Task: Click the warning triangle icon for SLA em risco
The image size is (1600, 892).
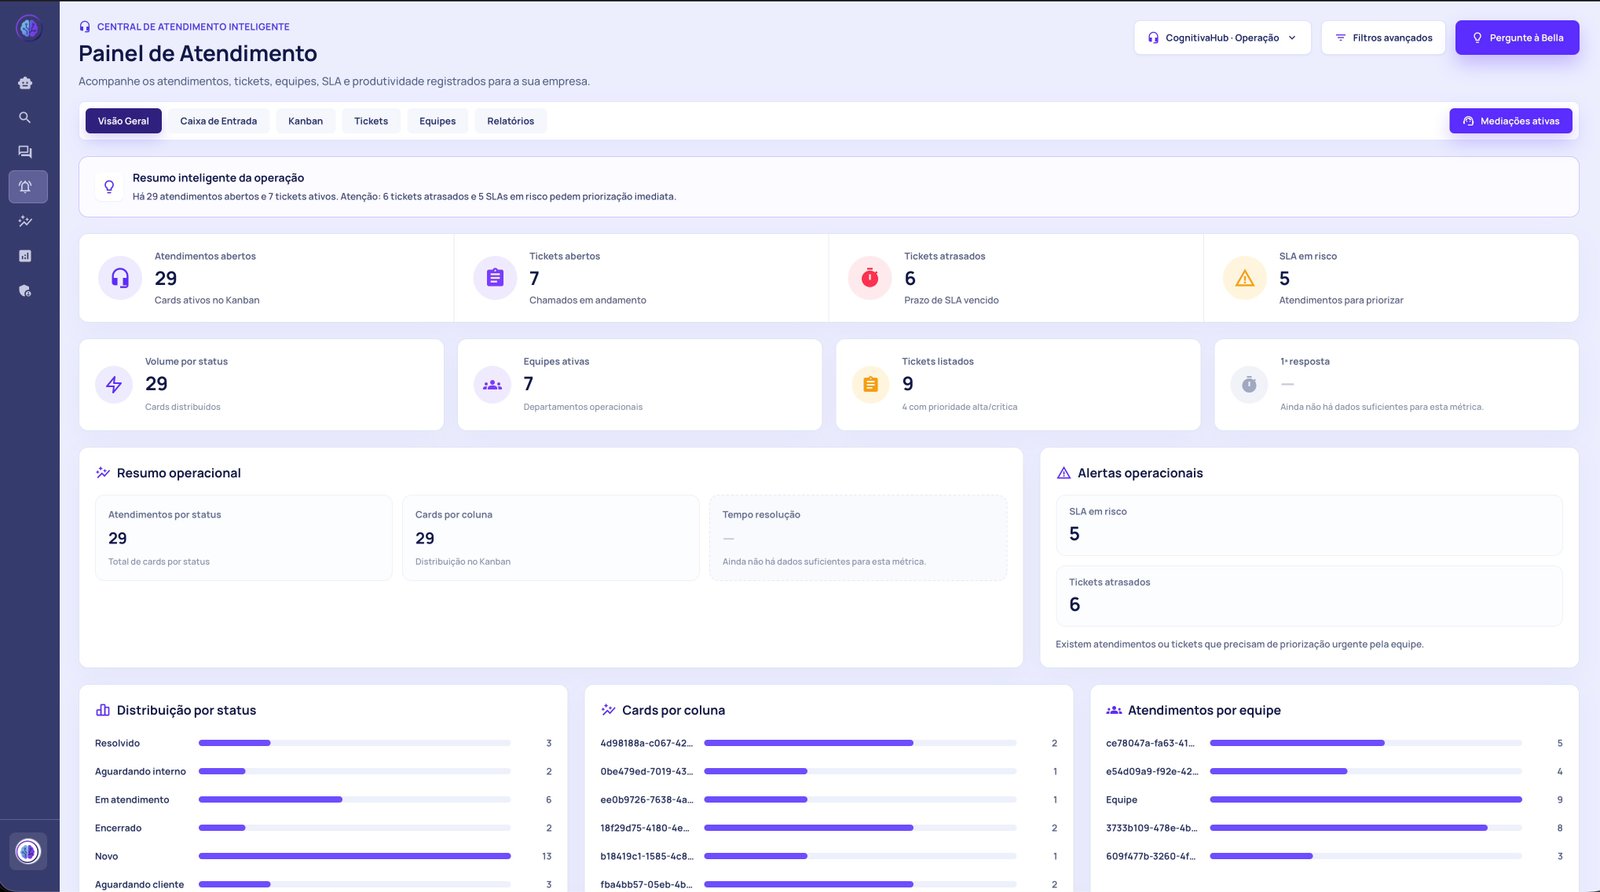Action: pos(1245,278)
